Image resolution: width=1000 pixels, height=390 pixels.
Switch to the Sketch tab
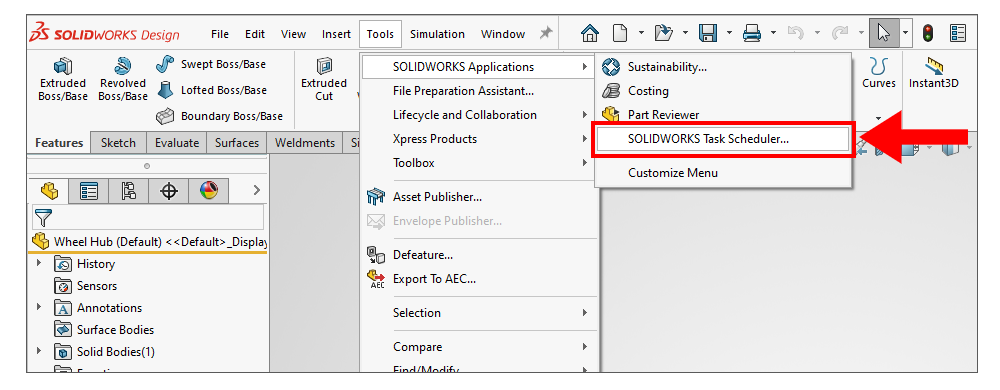click(x=119, y=143)
